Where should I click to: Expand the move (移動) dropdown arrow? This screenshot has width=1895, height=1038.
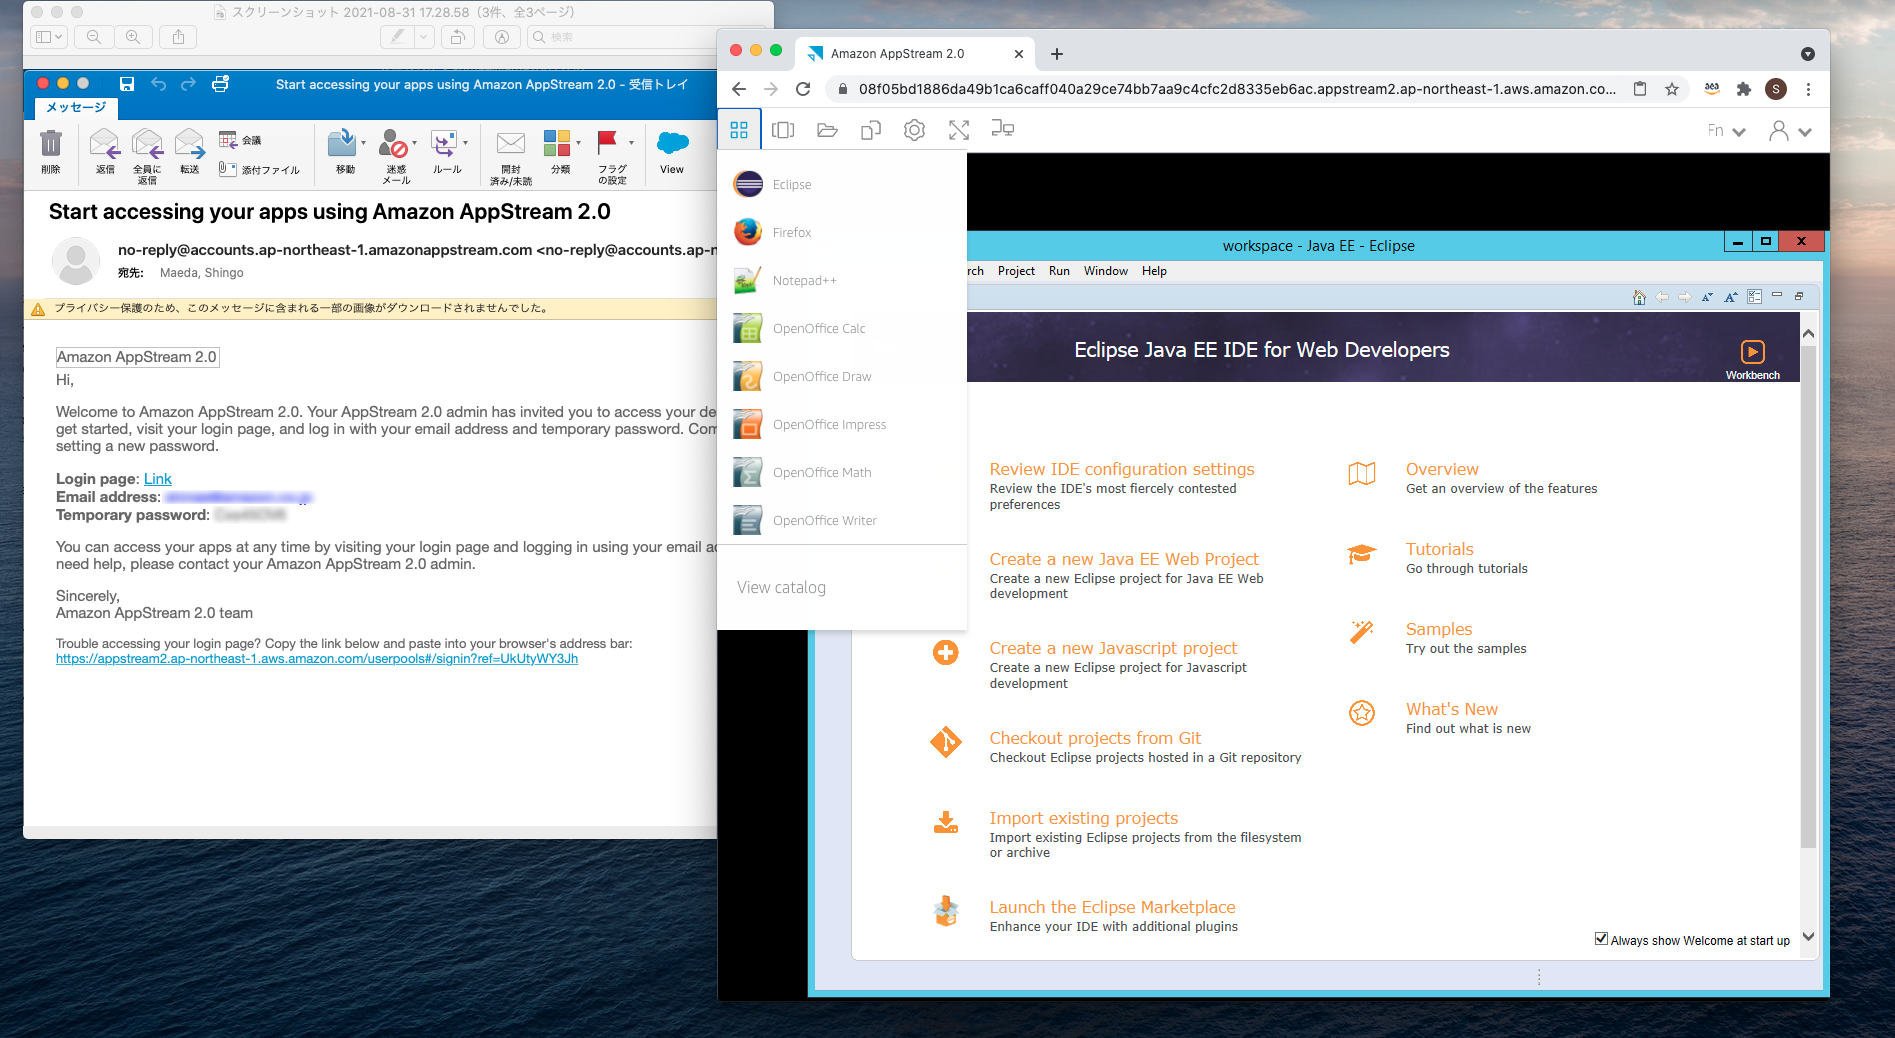point(363,143)
